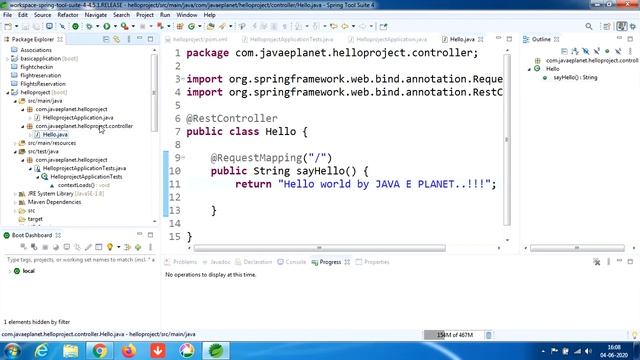Expand the Maven Dependencies node
Viewport: 640px width, 360px height.
[15, 202]
